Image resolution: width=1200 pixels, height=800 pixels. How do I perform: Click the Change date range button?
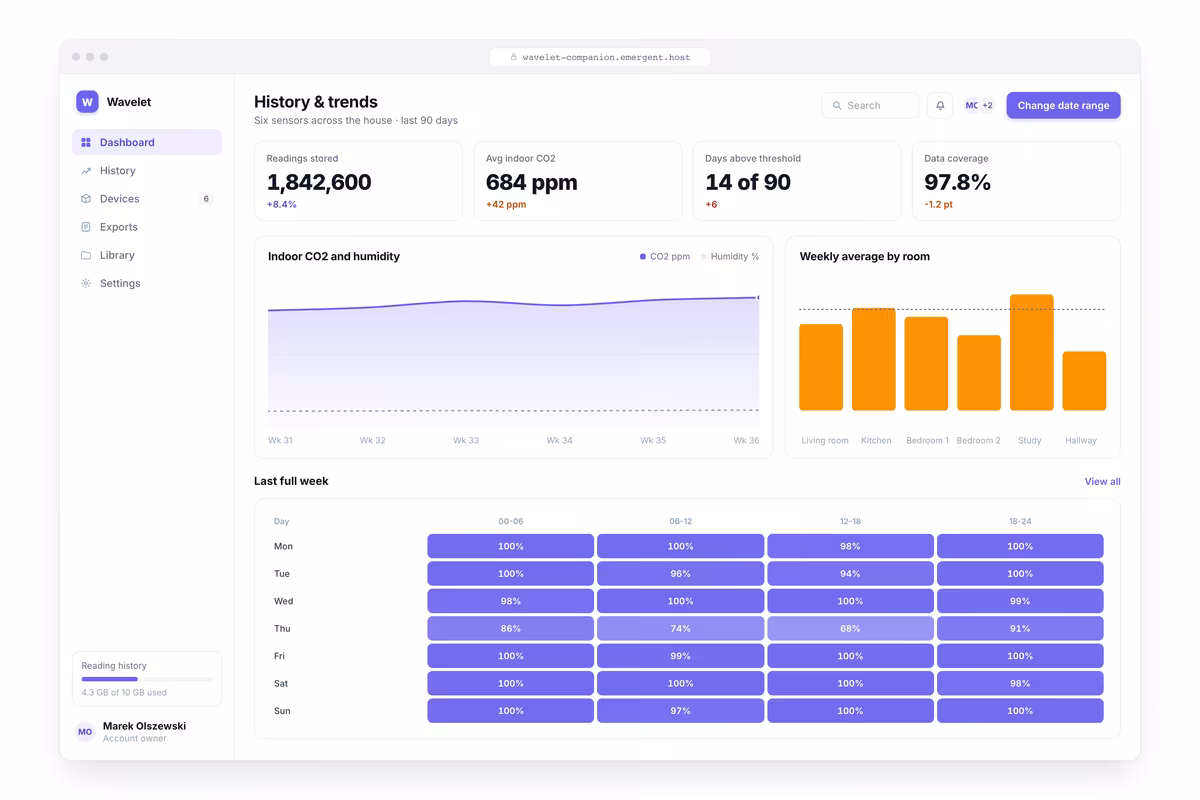pyautogui.click(x=1063, y=105)
